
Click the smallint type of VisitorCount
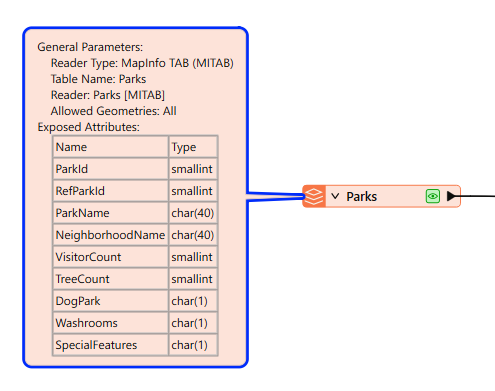click(x=193, y=257)
